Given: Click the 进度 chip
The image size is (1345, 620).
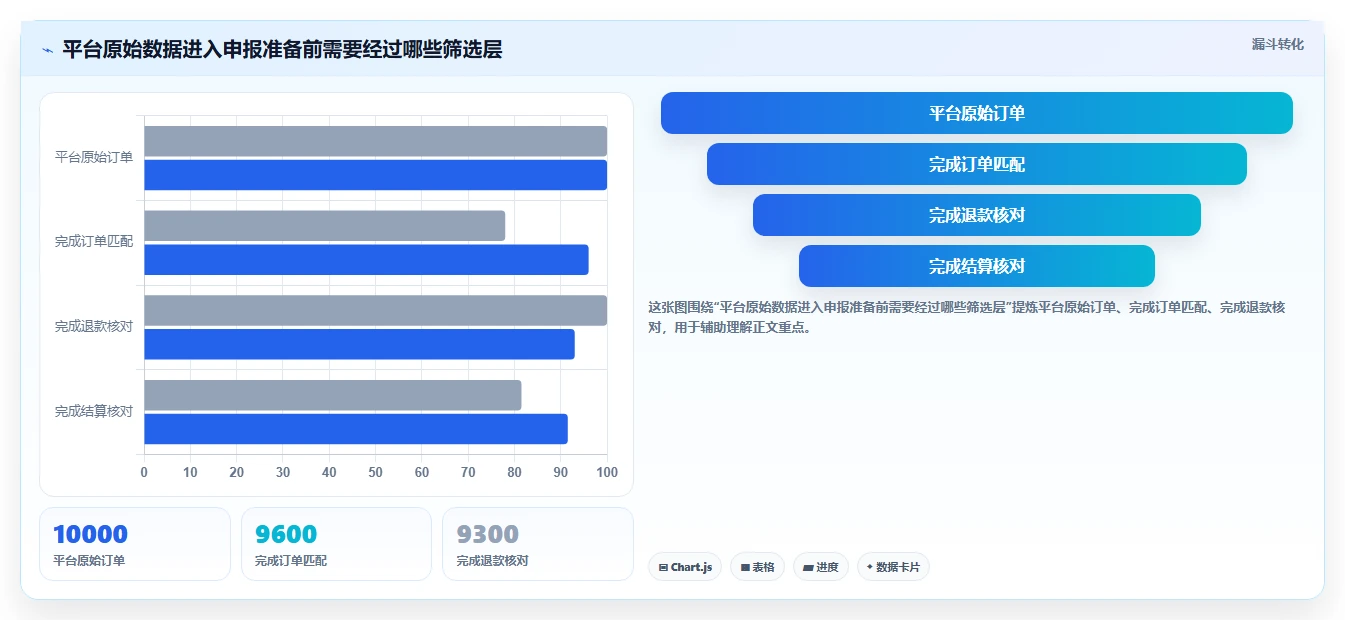Looking at the screenshot, I should pos(821,567).
